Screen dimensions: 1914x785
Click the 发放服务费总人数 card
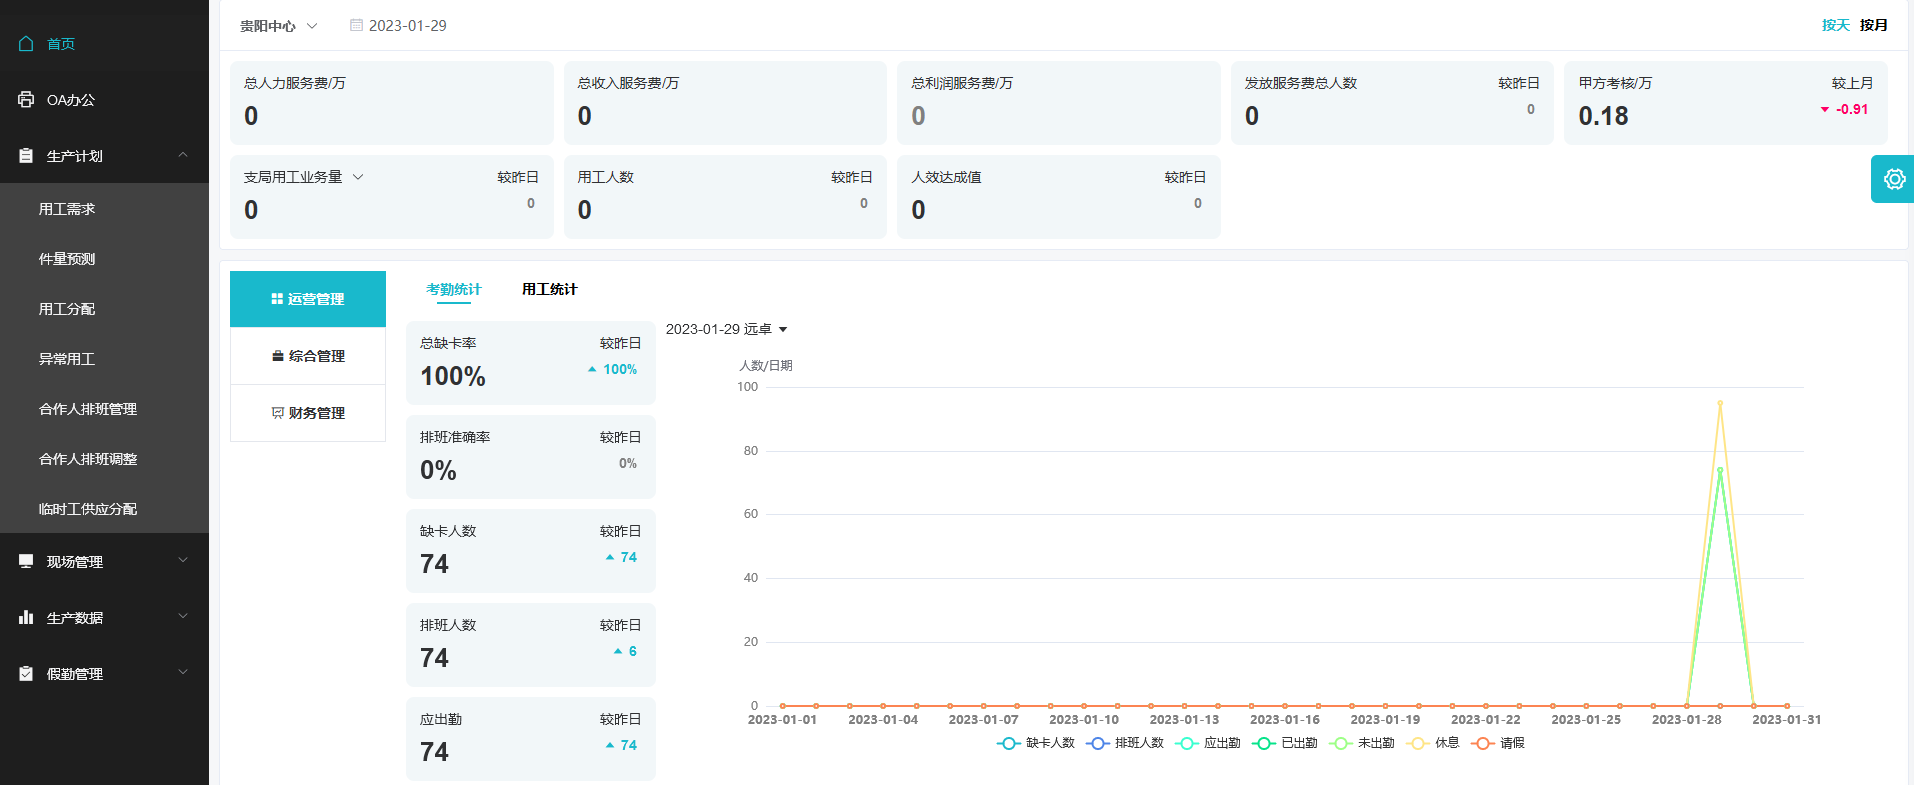1392,103
